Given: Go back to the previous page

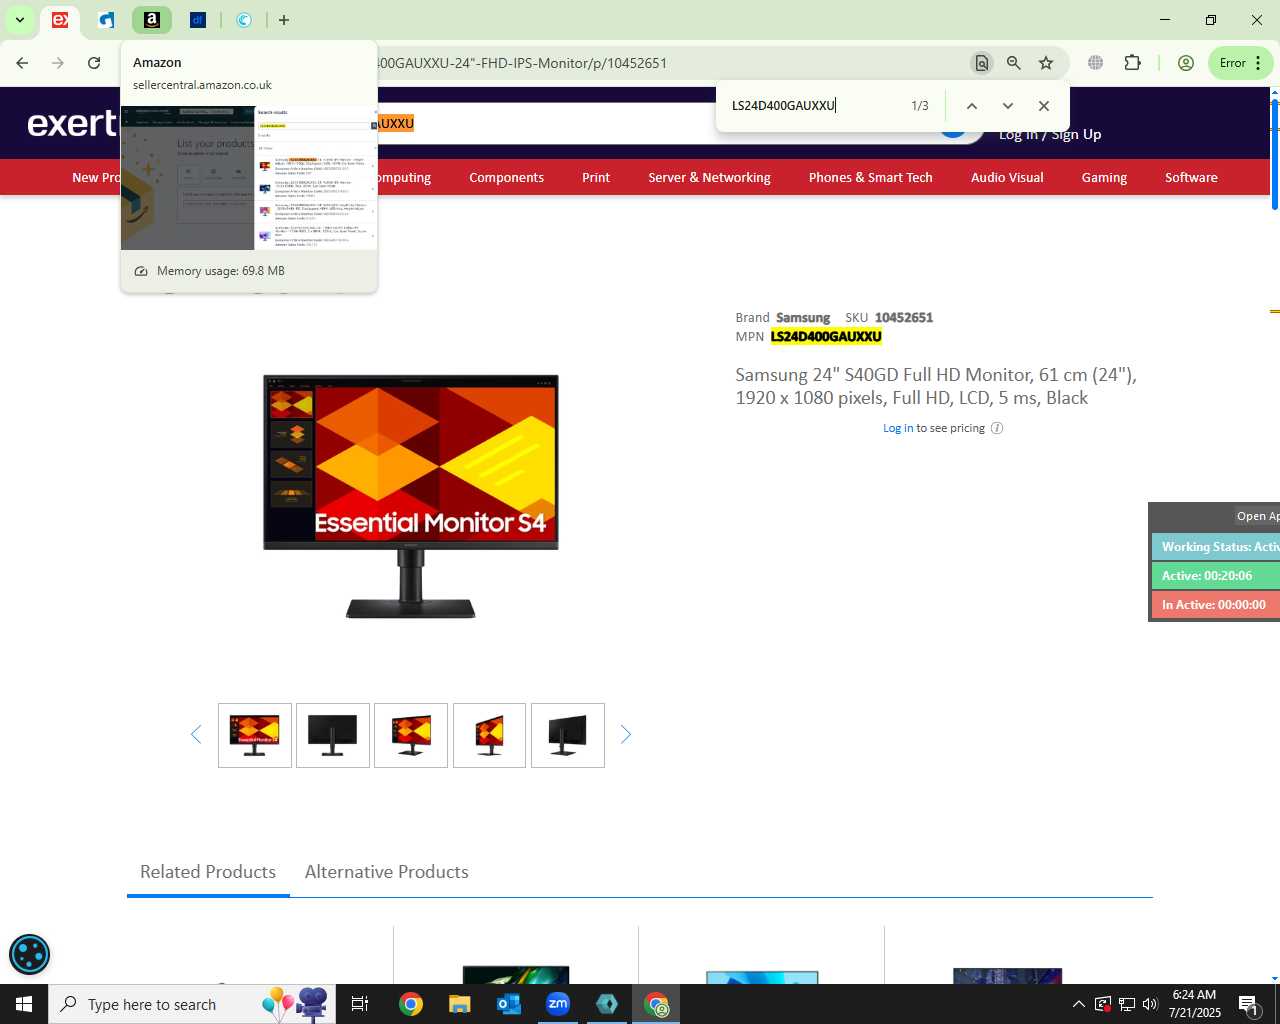Looking at the screenshot, I should [x=22, y=63].
